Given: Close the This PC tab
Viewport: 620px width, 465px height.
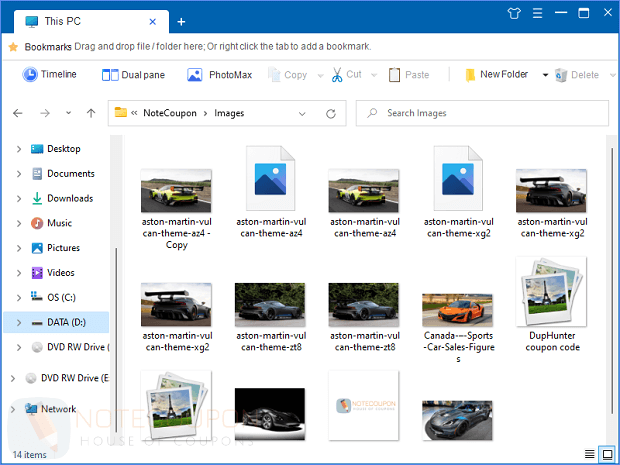Looking at the screenshot, I should pos(153,22).
